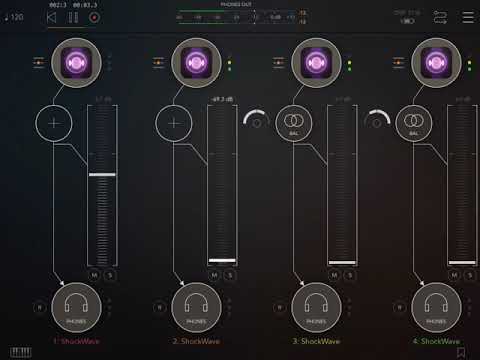This screenshot has width=480, height=360.
Task: Rewind transport to start
Action: tap(51, 17)
